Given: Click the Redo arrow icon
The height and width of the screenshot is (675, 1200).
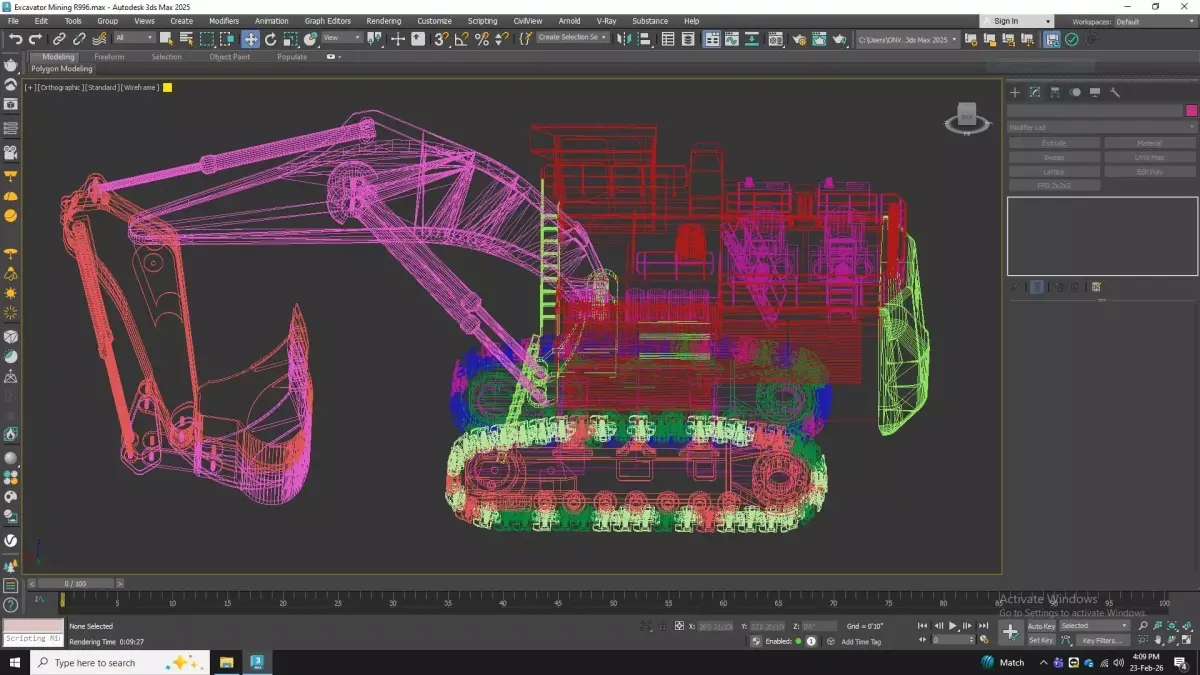Looking at the screenshot, I should 35,39.
